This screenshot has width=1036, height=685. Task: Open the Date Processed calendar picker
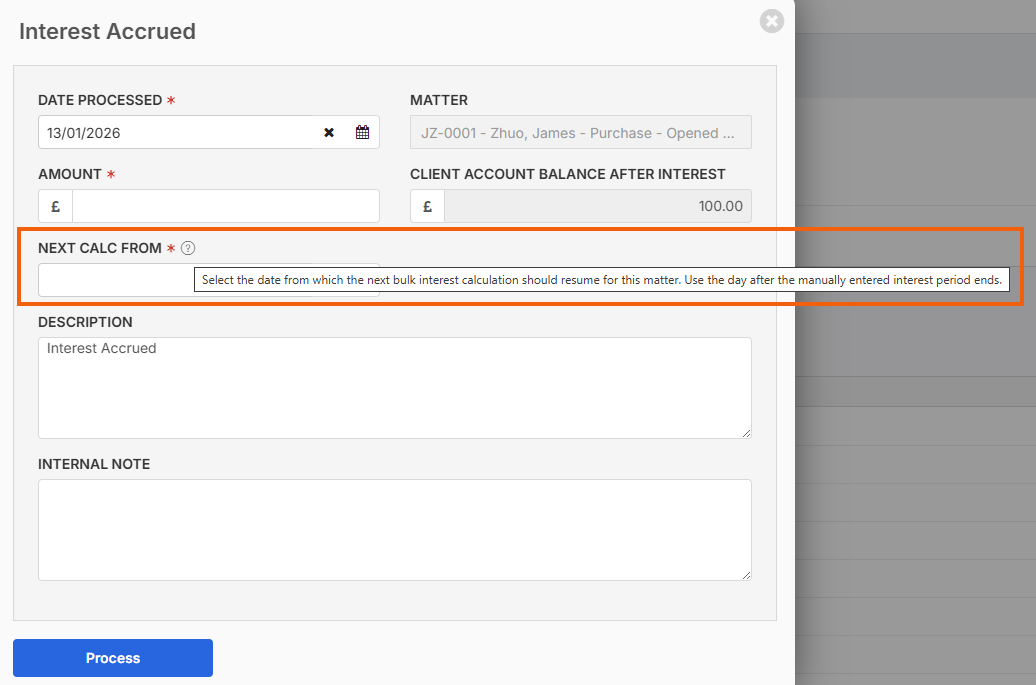(362, 133)
